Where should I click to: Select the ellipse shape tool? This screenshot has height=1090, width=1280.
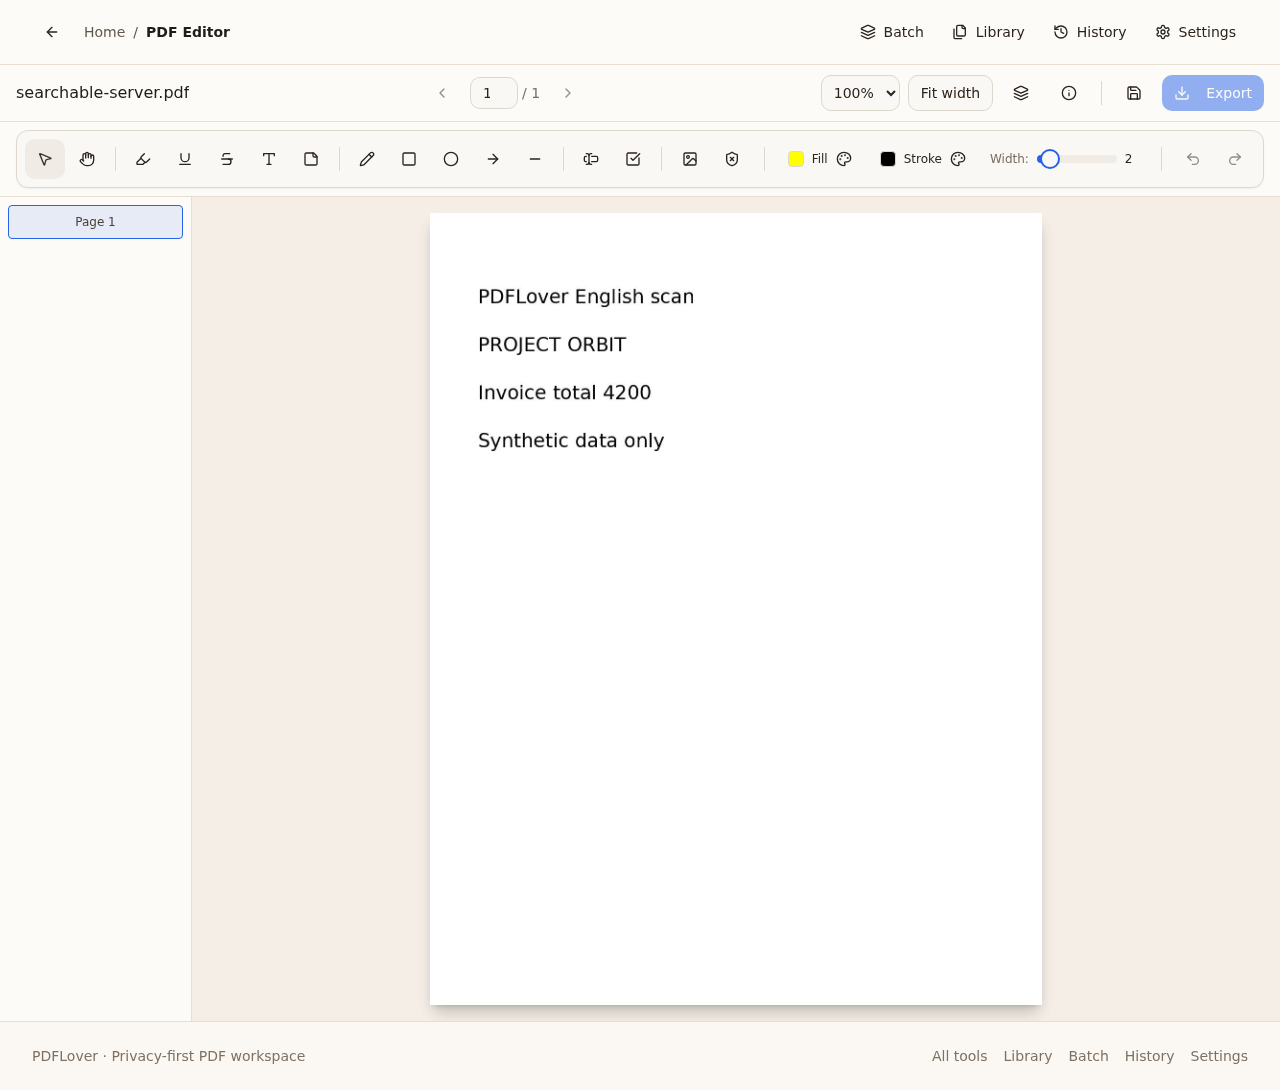(451, 159)
